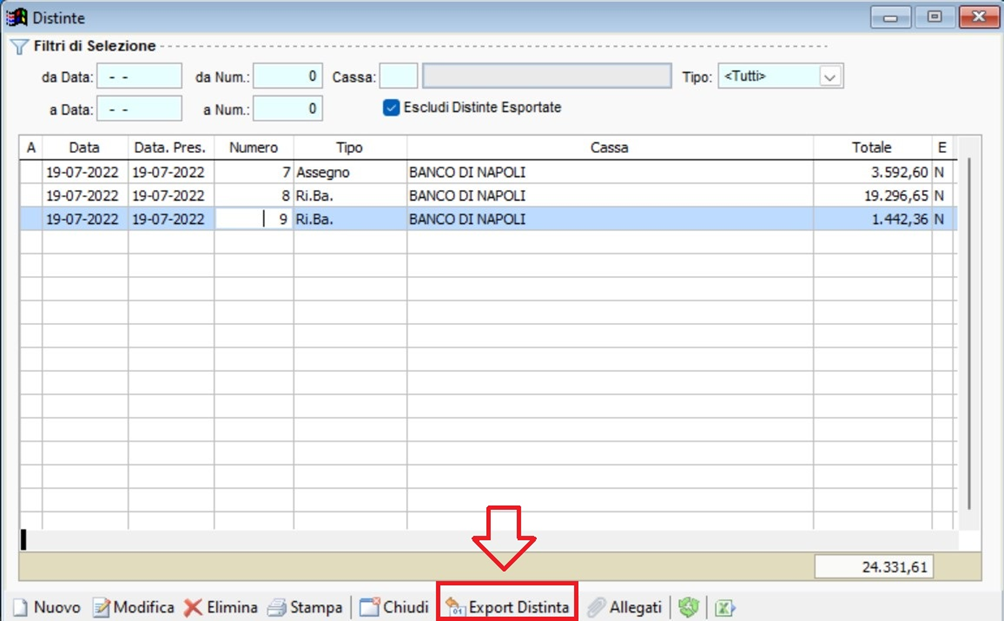
Task: Open the Tipo dropdown showing Tutti
Action: [x=830, y=76]
